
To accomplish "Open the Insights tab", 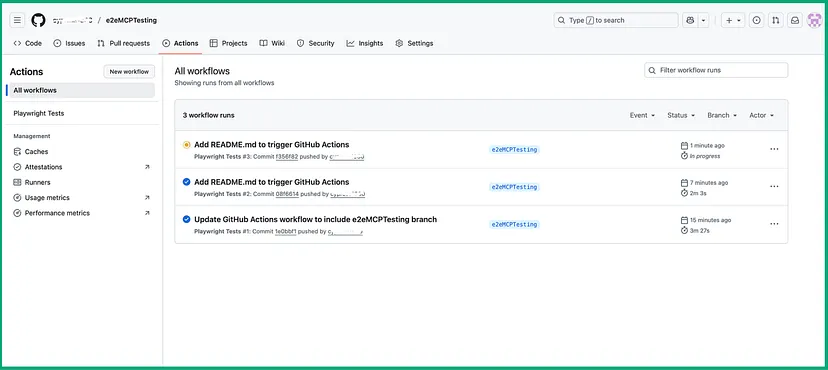I will pos(365,43).
